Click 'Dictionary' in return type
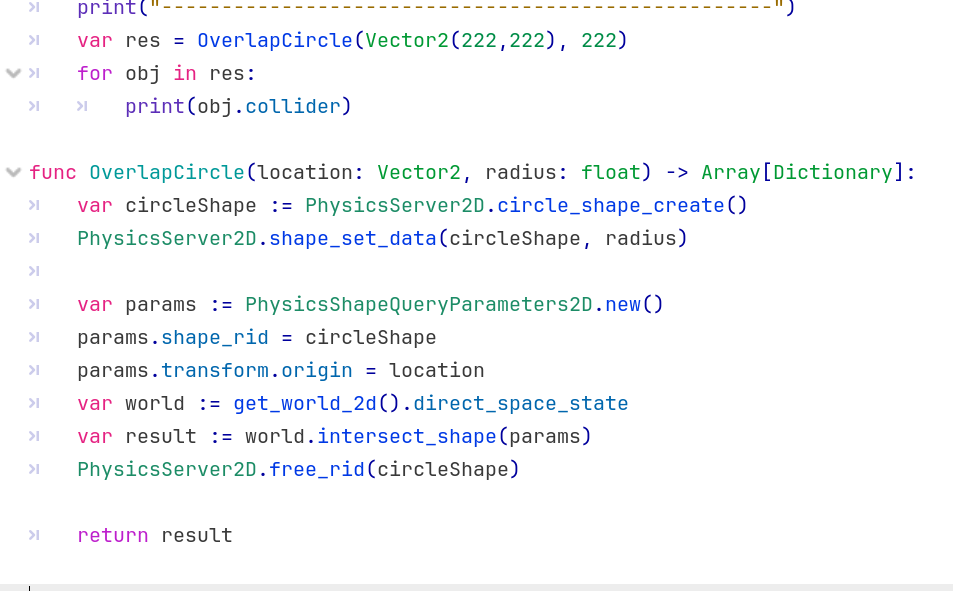This screenshot has width=953, height=591. [x=833, y=173]
